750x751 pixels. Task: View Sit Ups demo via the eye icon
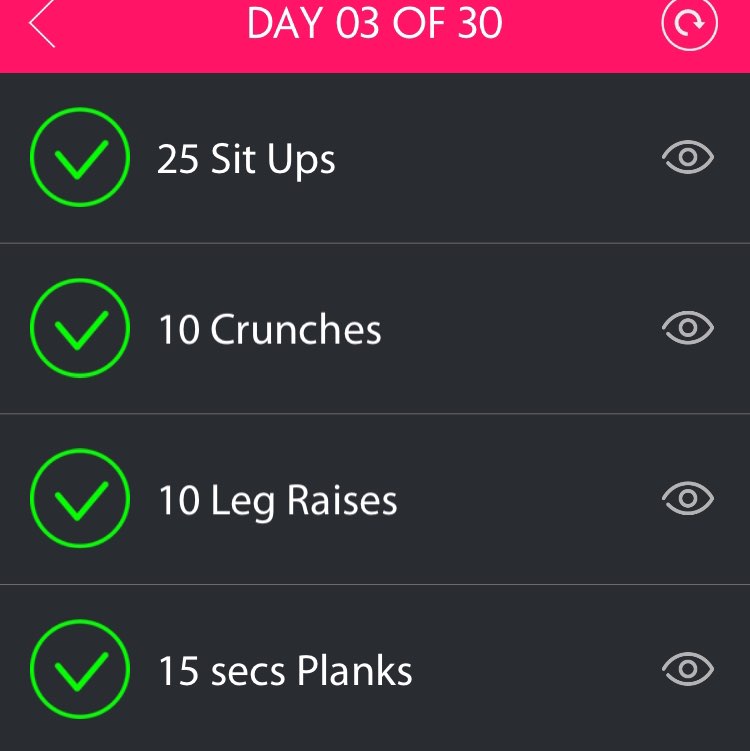pyautogui.click(x=688, y=158)
